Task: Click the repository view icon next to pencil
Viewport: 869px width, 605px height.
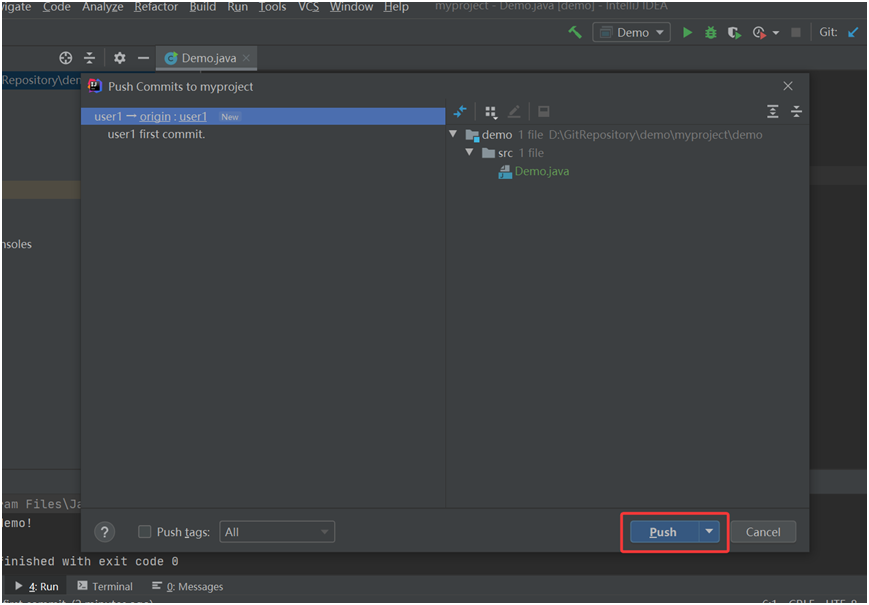Action: coord(544,111)
